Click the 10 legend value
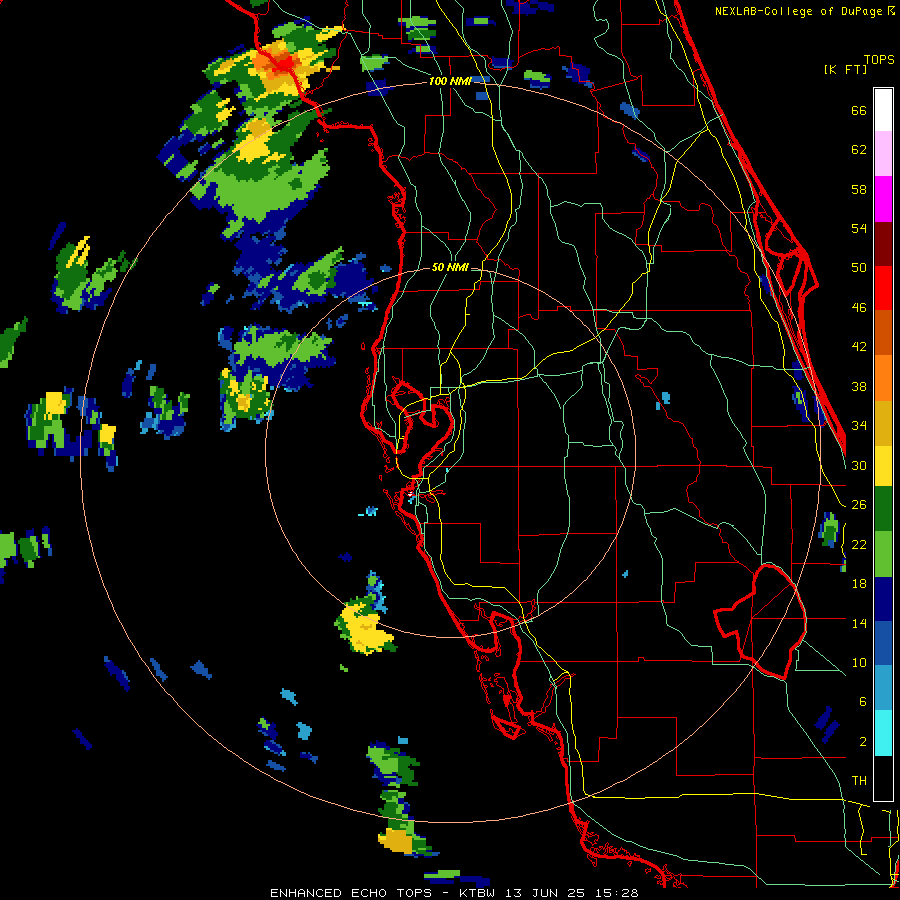900x900 pixels. (859, 662)
